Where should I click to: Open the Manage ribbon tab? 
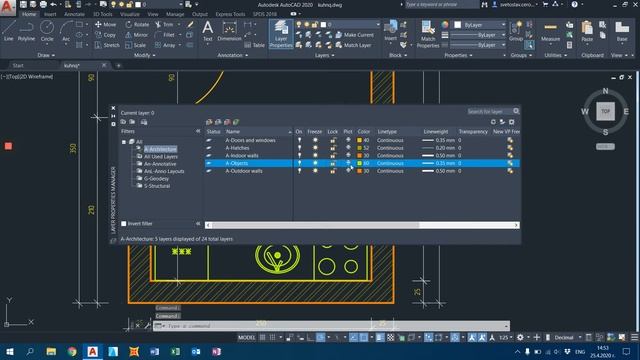click(175, 14)
